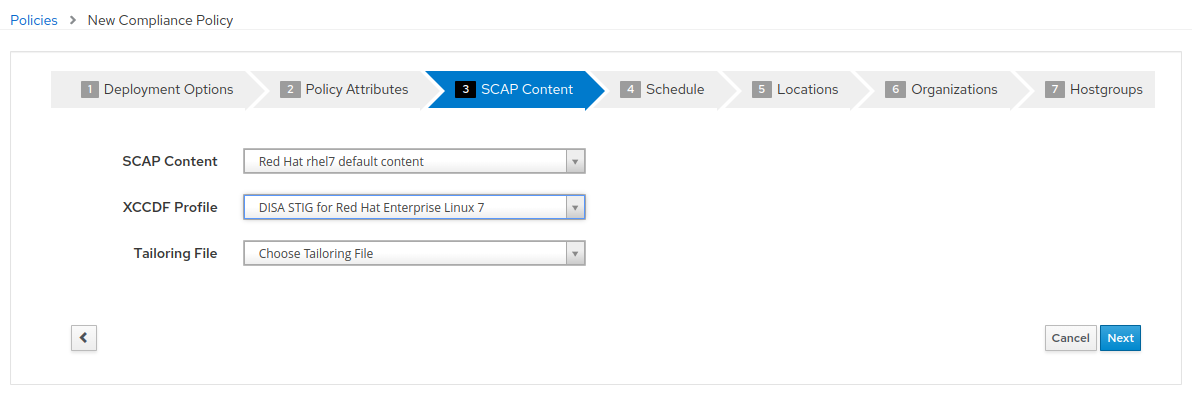Click the step number 1 badge
The height and width of the screenshot is (396, 1192).
pyautogui.click(x=90, y=90)
